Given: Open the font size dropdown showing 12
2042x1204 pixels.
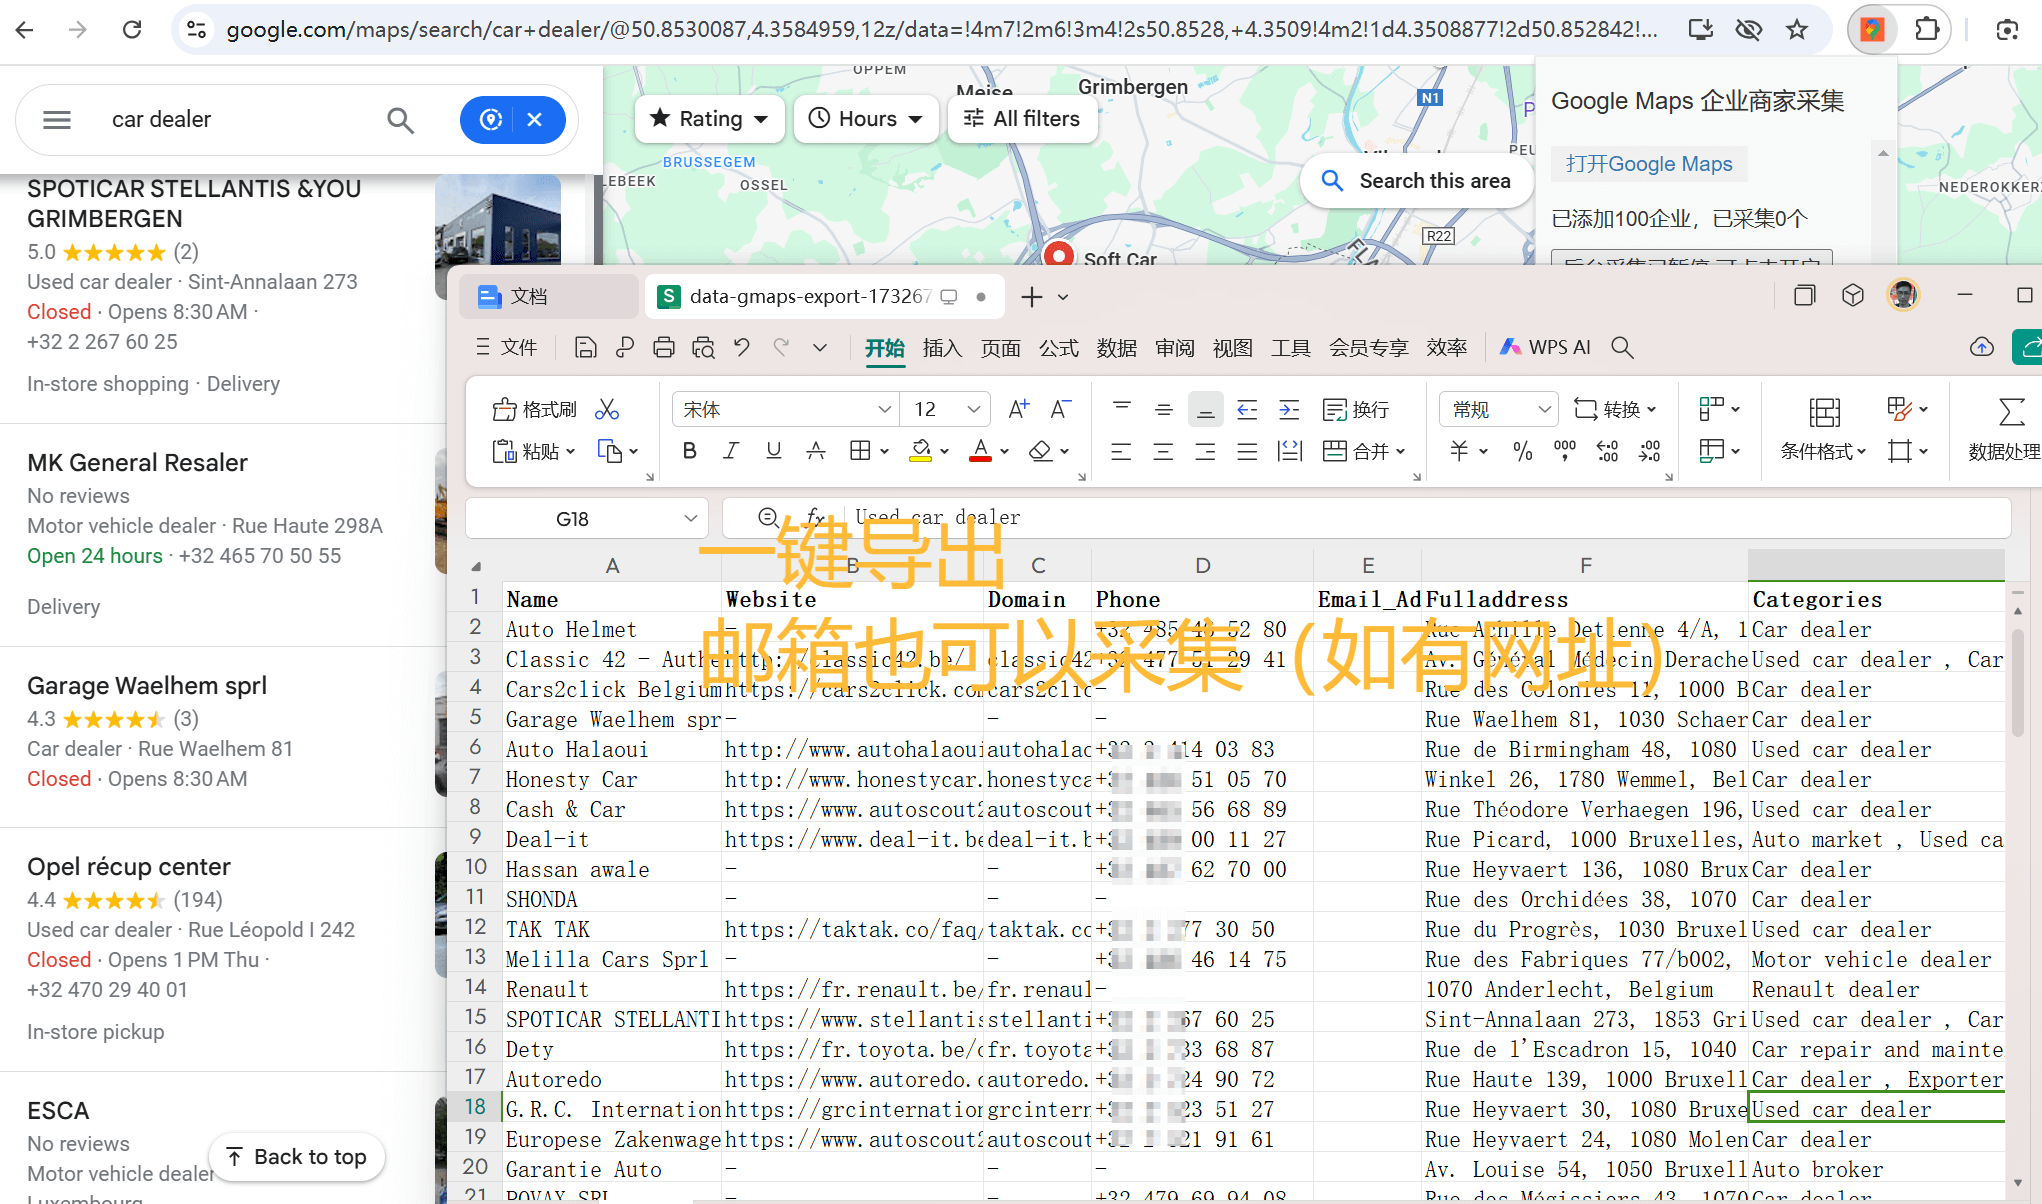Looking at the screenshot, I should coord(973,409).
